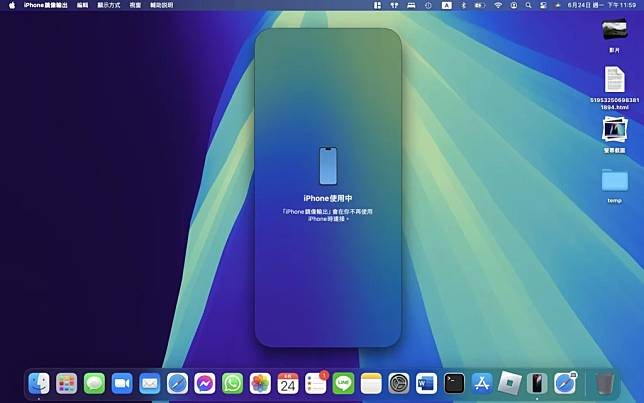Image resolution: width=644 pixels, height=403 pixels.
Task: Expand the input source menu
Action: click(446, 5)
